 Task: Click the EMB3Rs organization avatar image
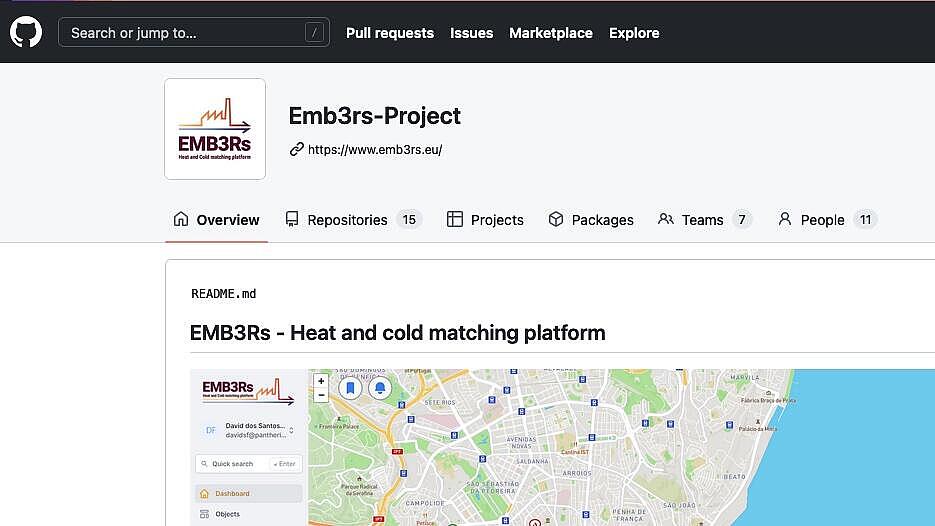215,129
